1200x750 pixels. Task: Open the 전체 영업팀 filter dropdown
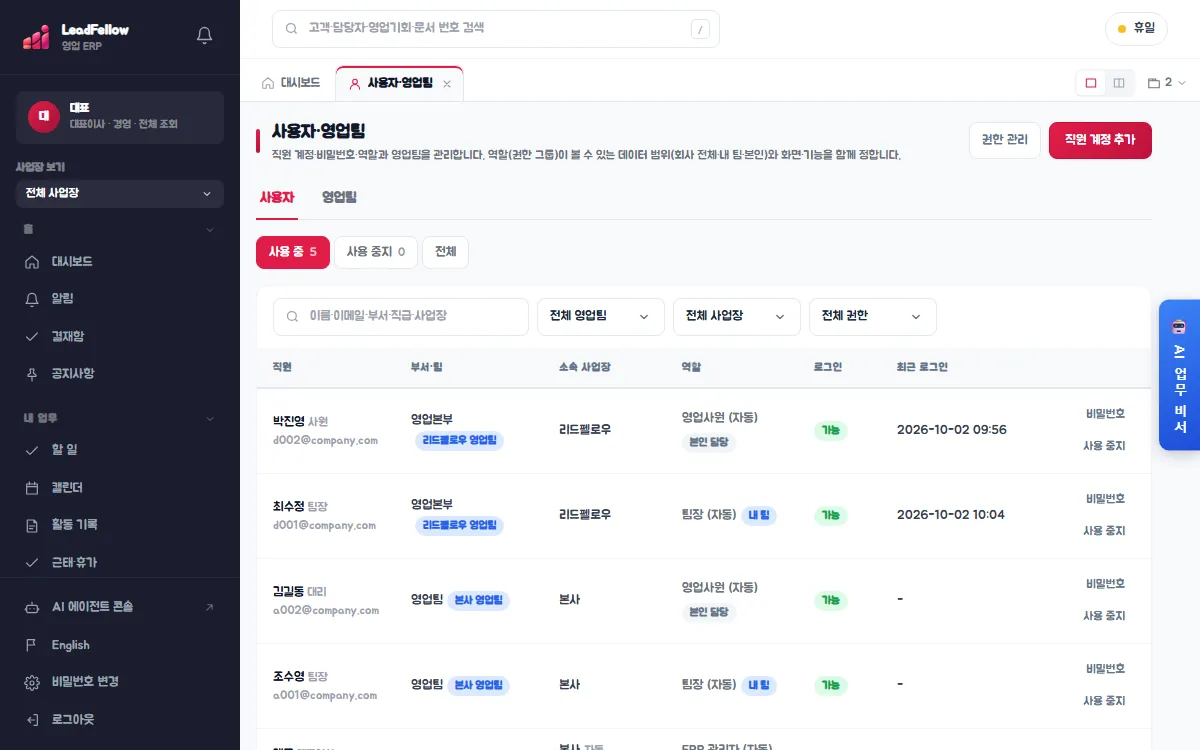601,316
